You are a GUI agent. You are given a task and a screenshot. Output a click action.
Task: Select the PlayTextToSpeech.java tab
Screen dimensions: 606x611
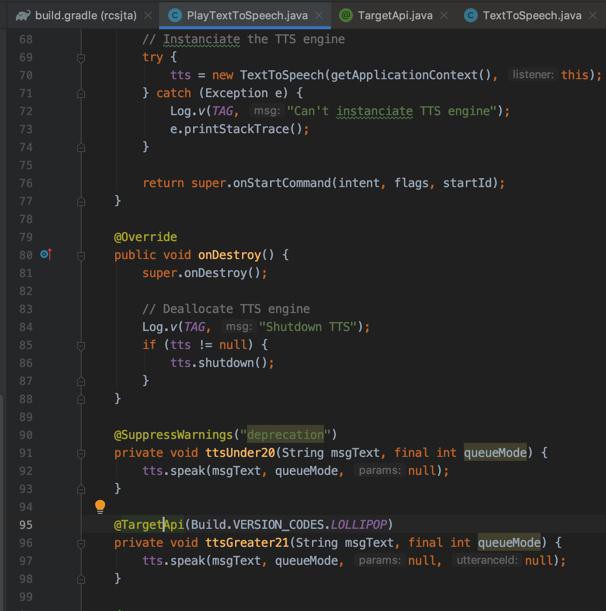[245, 15]
